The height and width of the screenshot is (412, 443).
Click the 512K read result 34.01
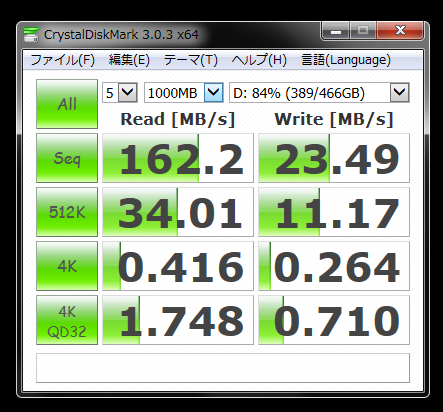178,212
